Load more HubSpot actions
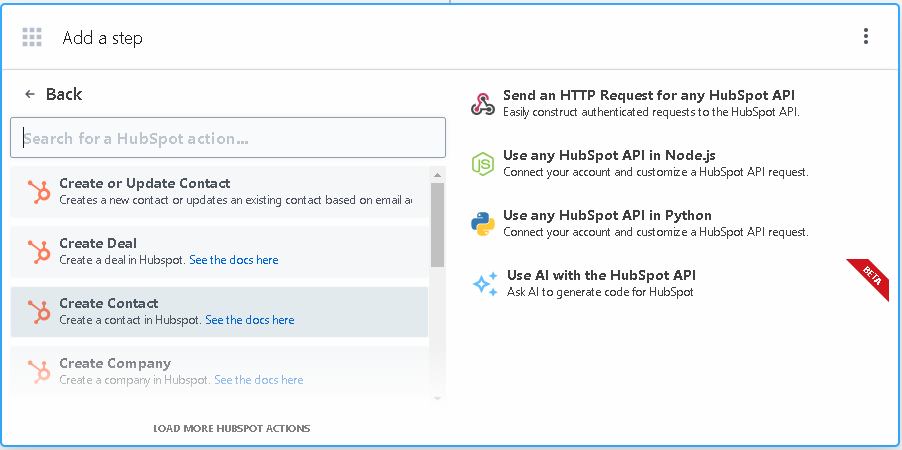 (232, 429)
